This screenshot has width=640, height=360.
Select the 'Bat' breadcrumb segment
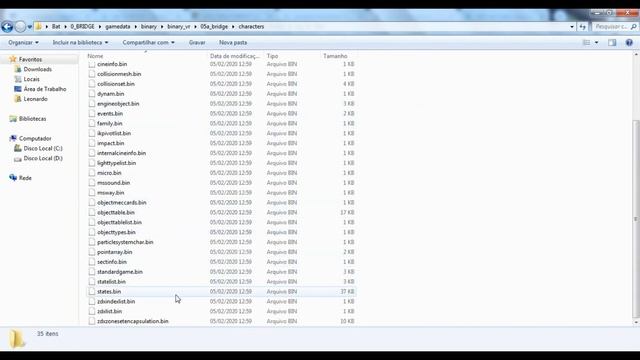[56, 27]
